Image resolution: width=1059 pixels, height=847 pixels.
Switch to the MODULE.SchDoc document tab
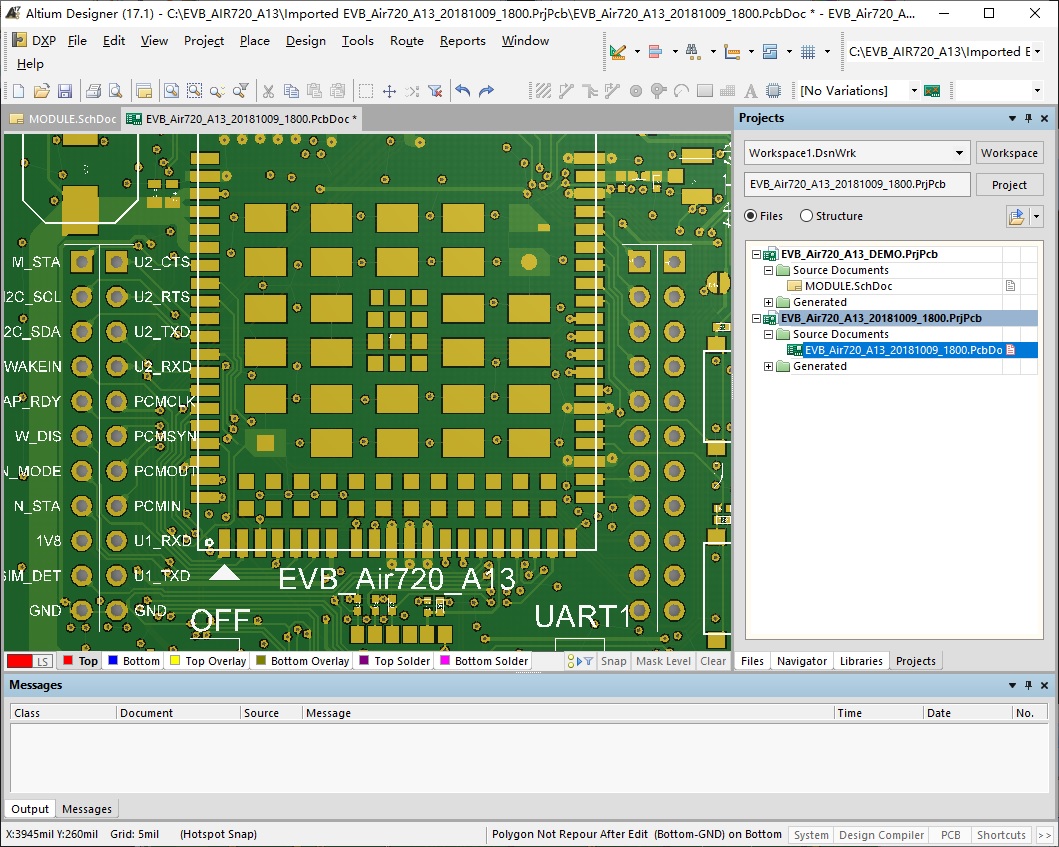[63, 119]
